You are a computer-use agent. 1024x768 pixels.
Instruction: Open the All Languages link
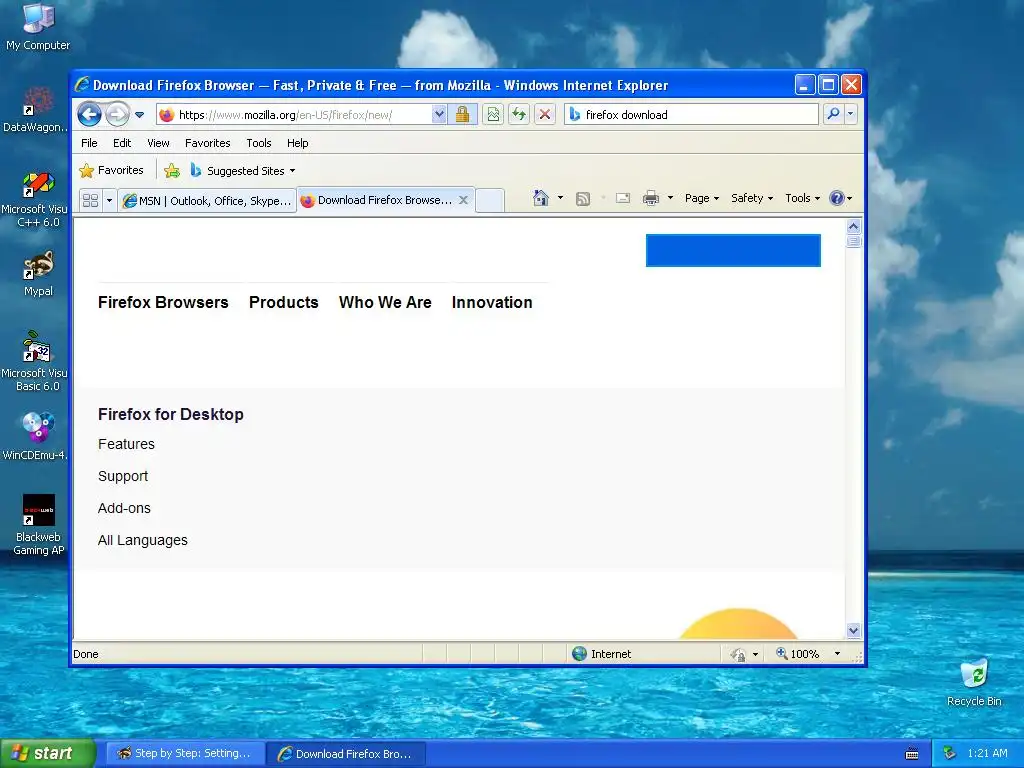pyautogui.click(x=142, y=540)
